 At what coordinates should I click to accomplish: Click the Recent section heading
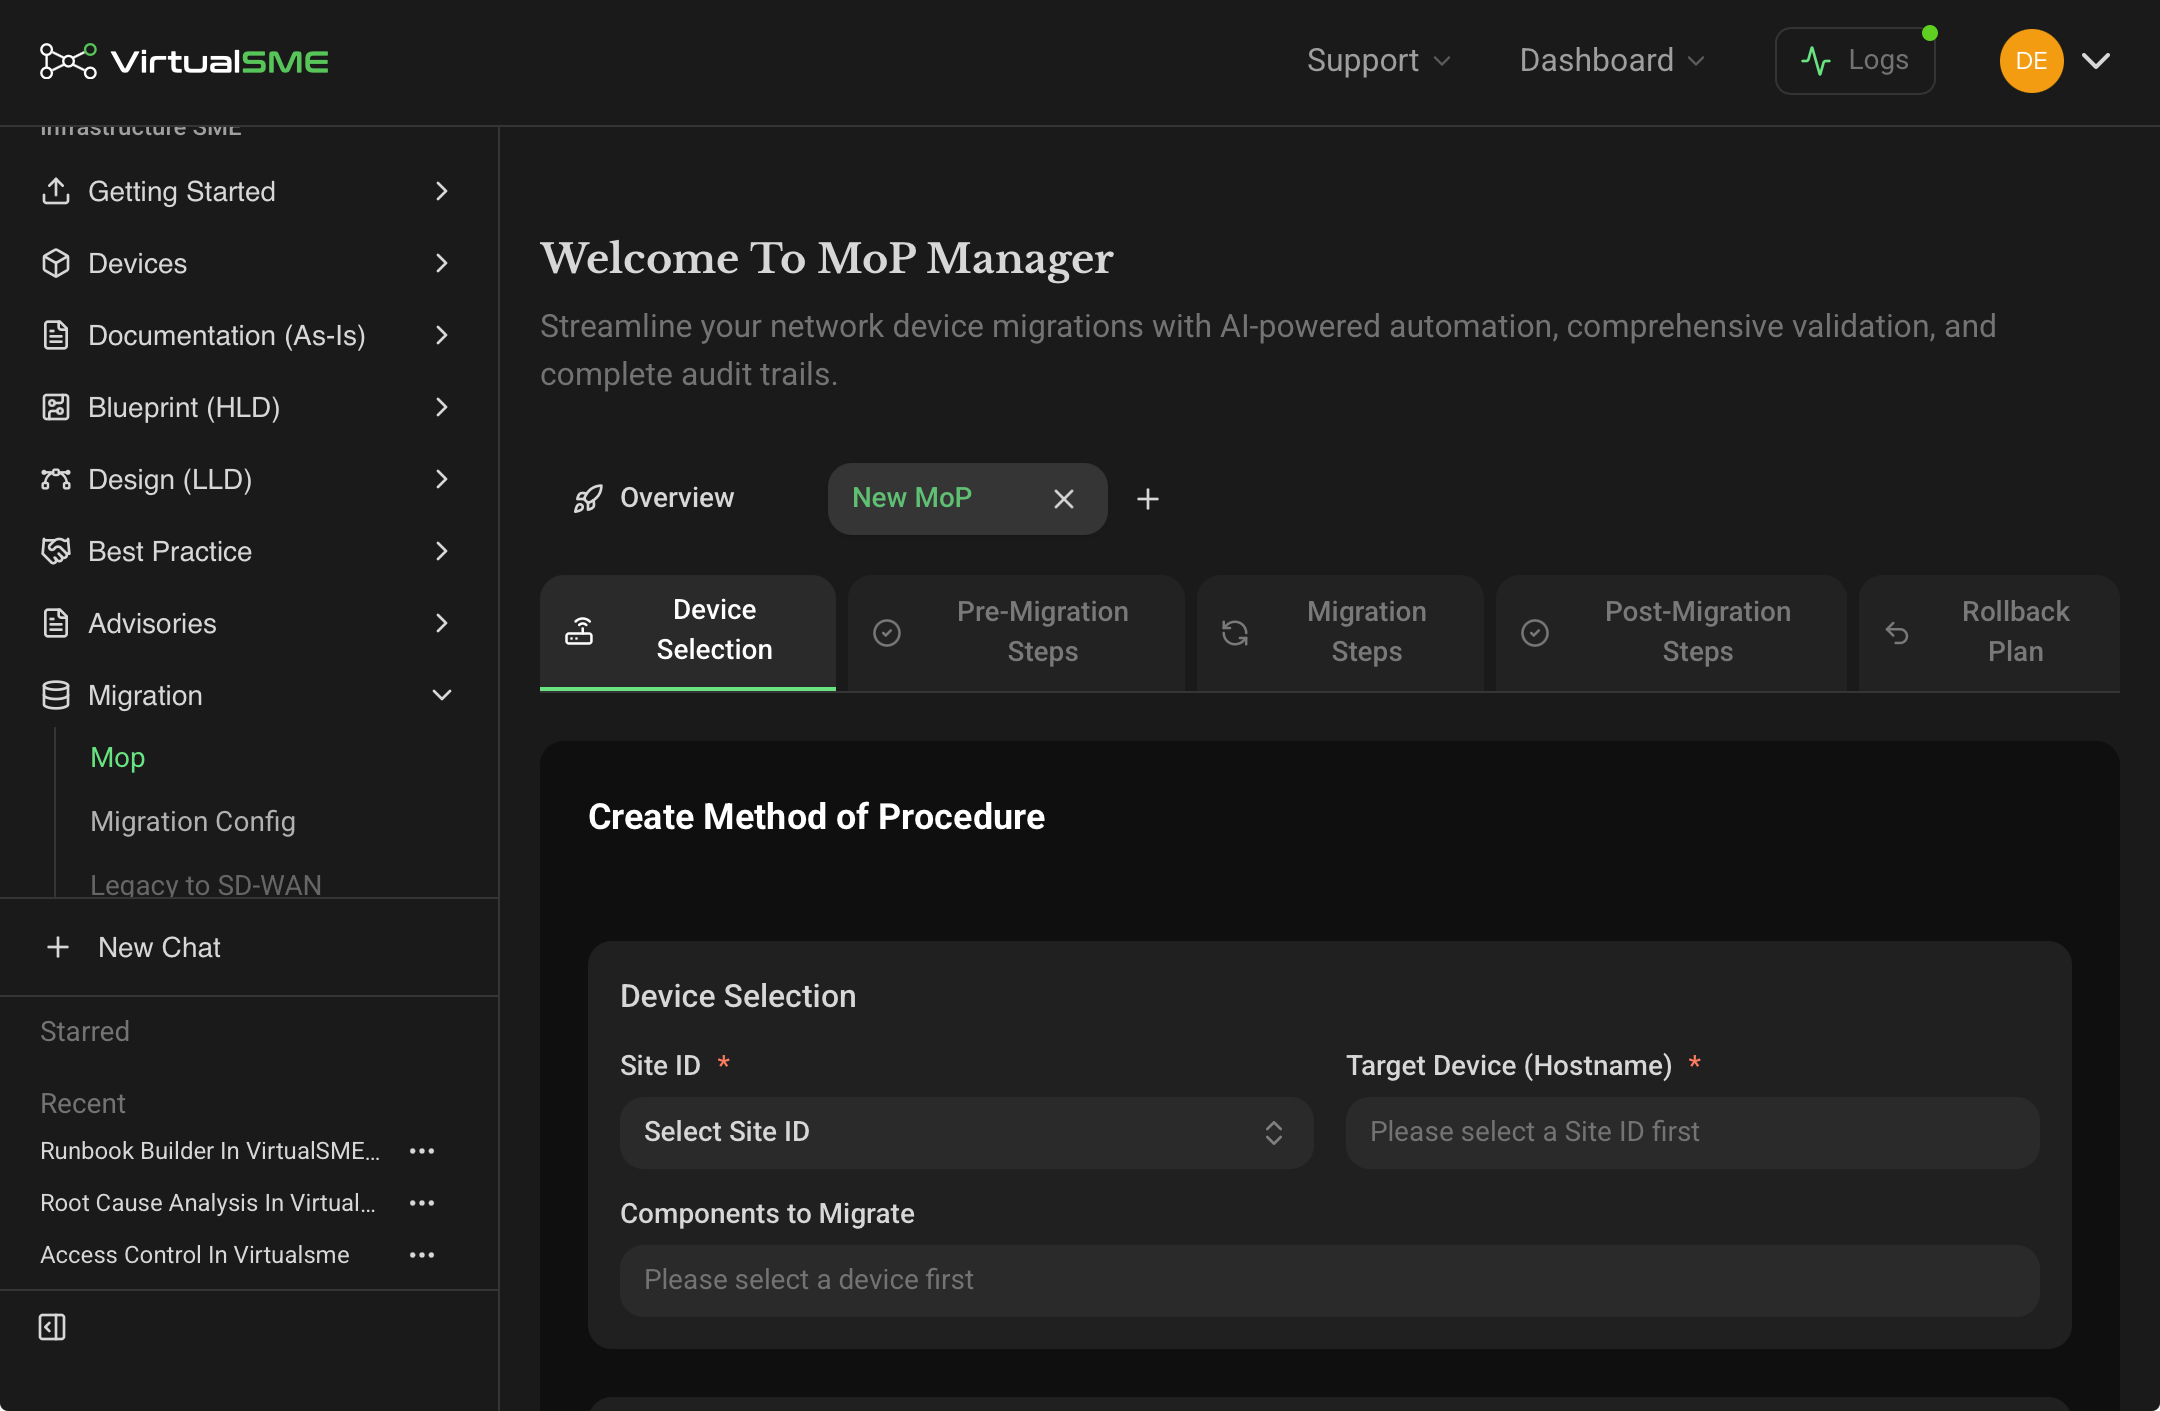point(83,1103)
